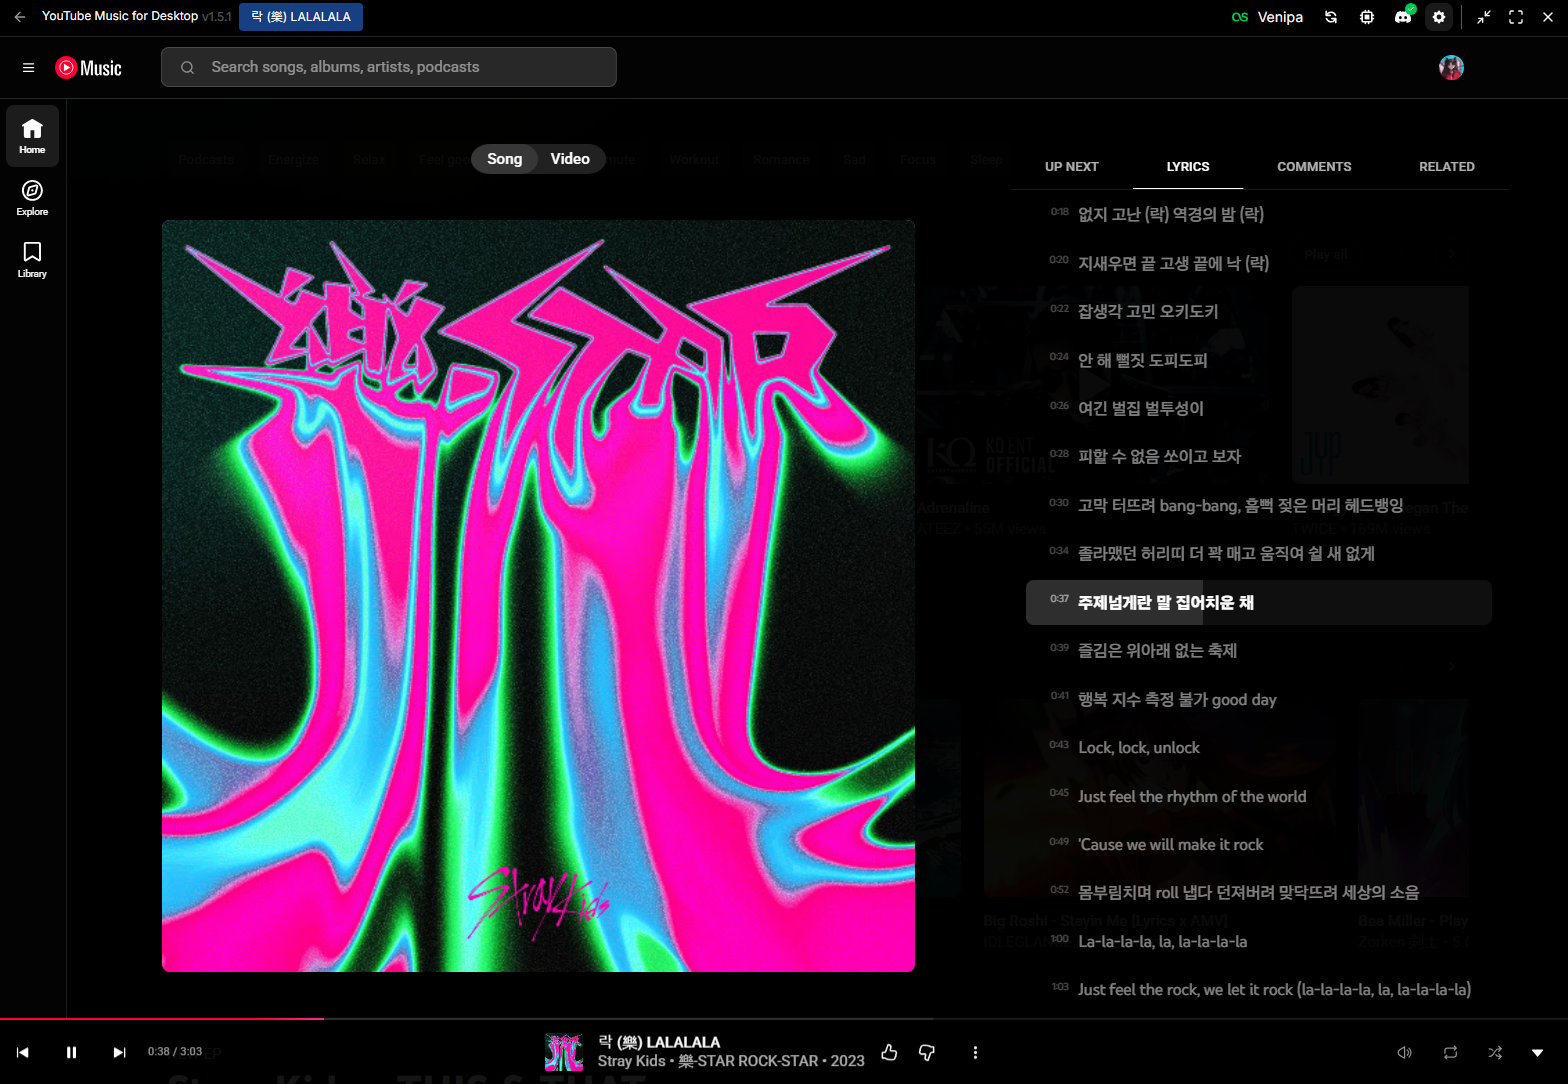Click the Discord status icon

click(x=1403, y=16)
